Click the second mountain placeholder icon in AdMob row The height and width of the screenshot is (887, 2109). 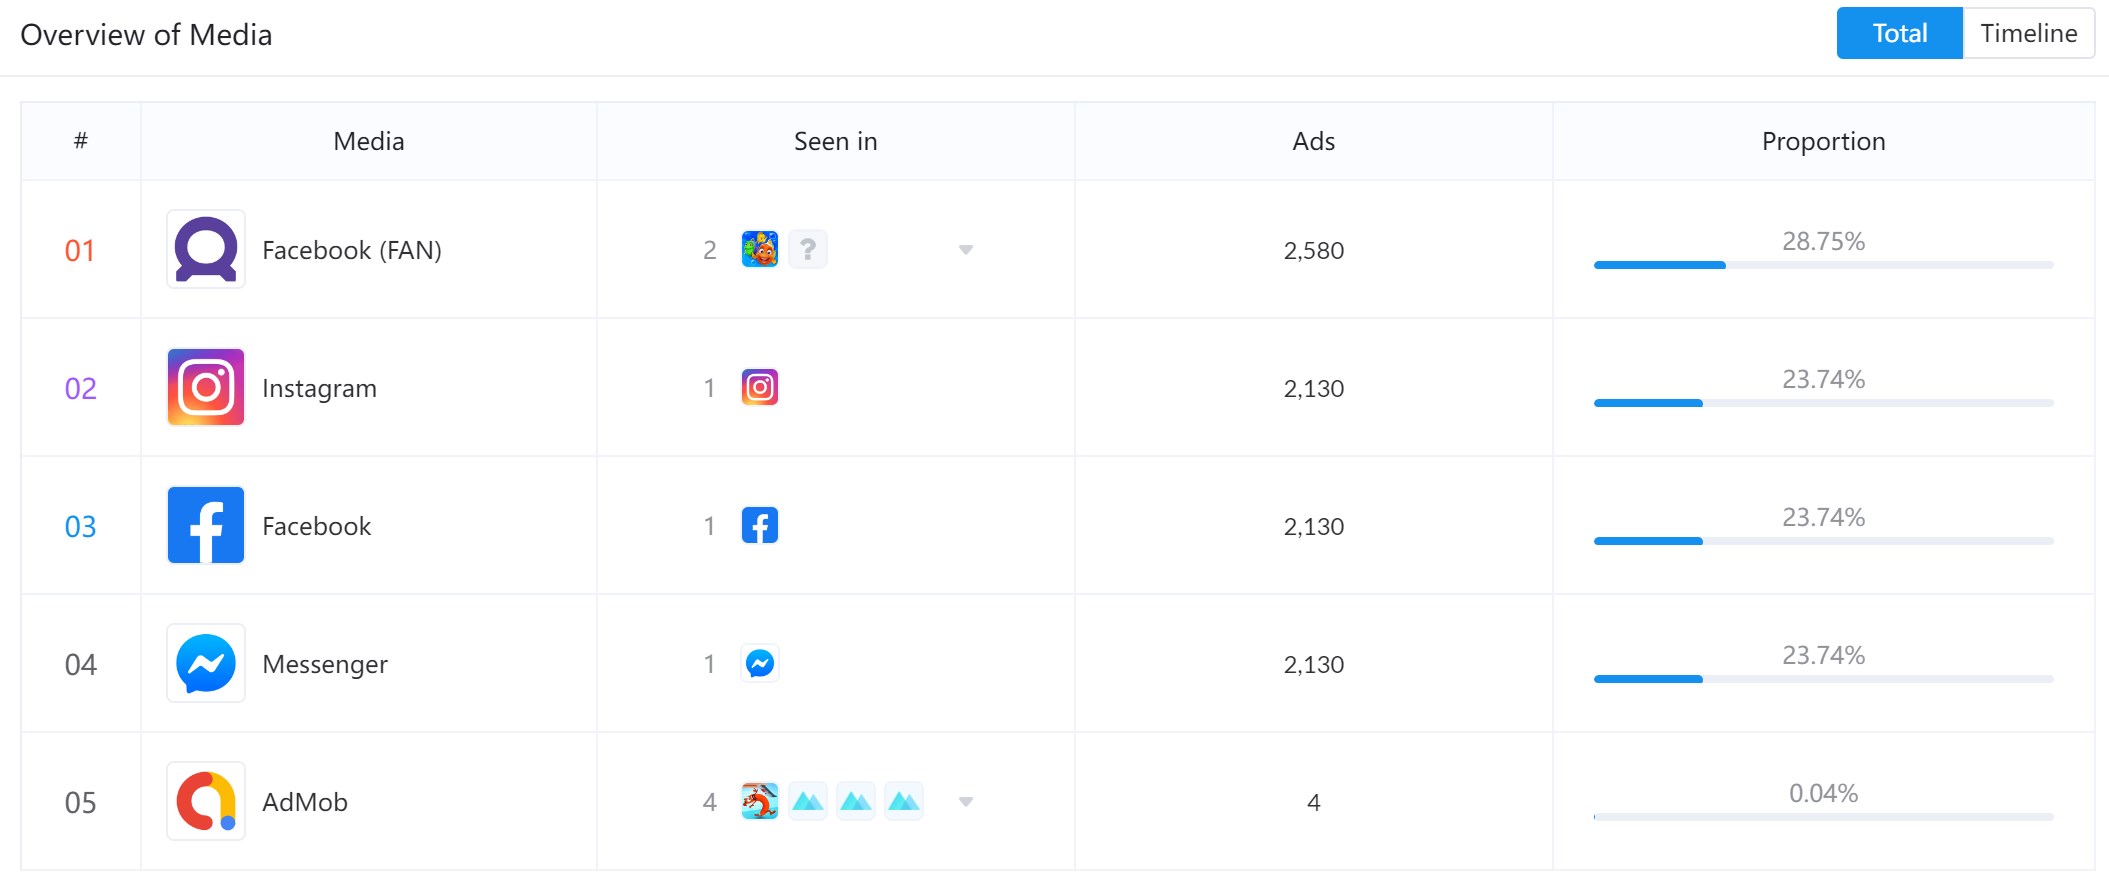pyautogui.click(x=856, y=801)
